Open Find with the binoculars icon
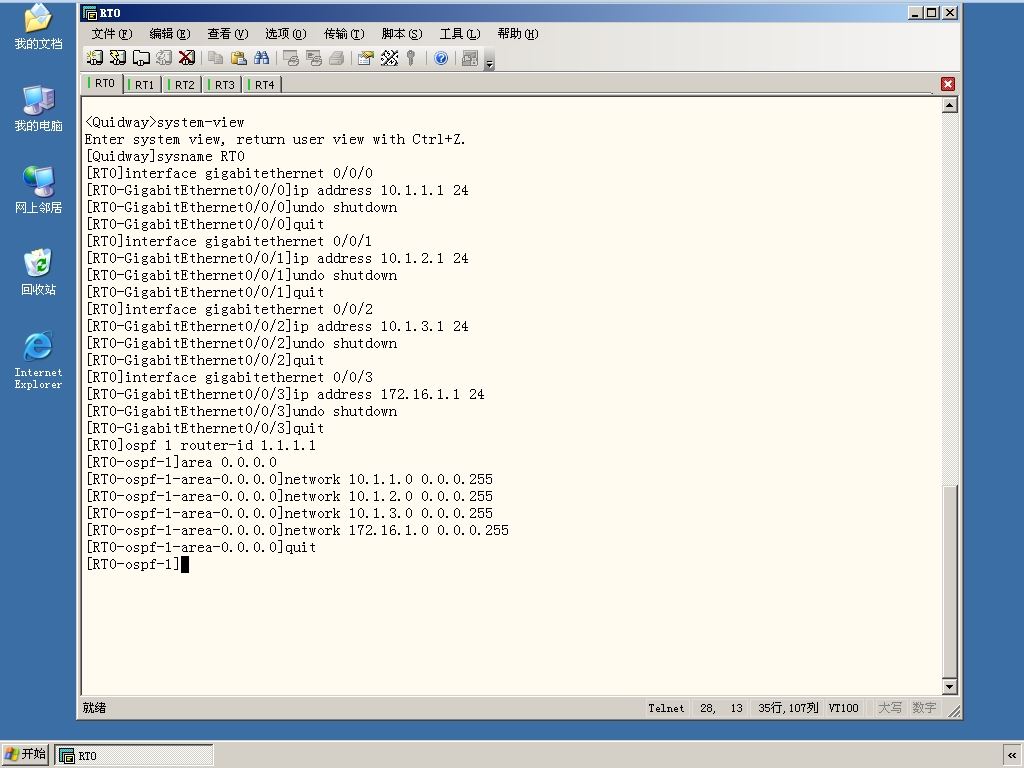The image size is (1024, 768). [261, 58]
